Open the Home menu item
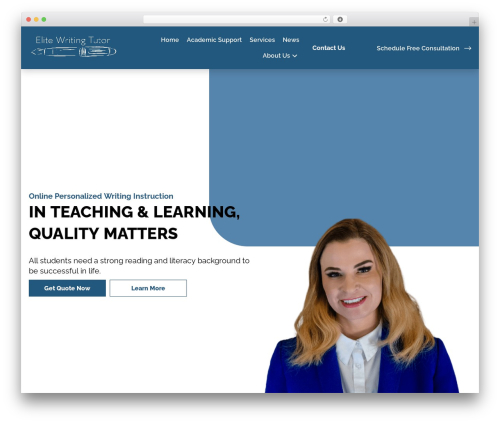Viewport: 500px width, 423px height. click(x=170, y=40)
